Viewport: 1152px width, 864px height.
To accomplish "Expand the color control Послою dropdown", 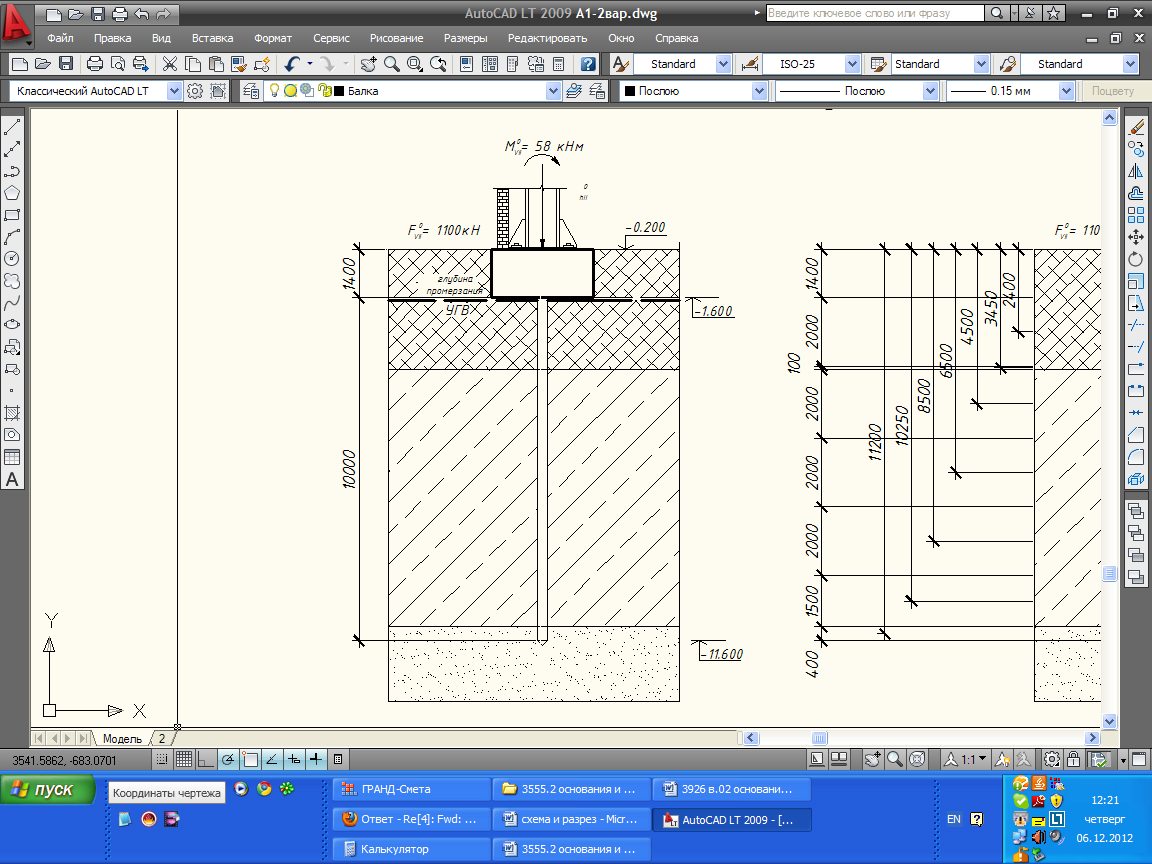I will [759, 91].
